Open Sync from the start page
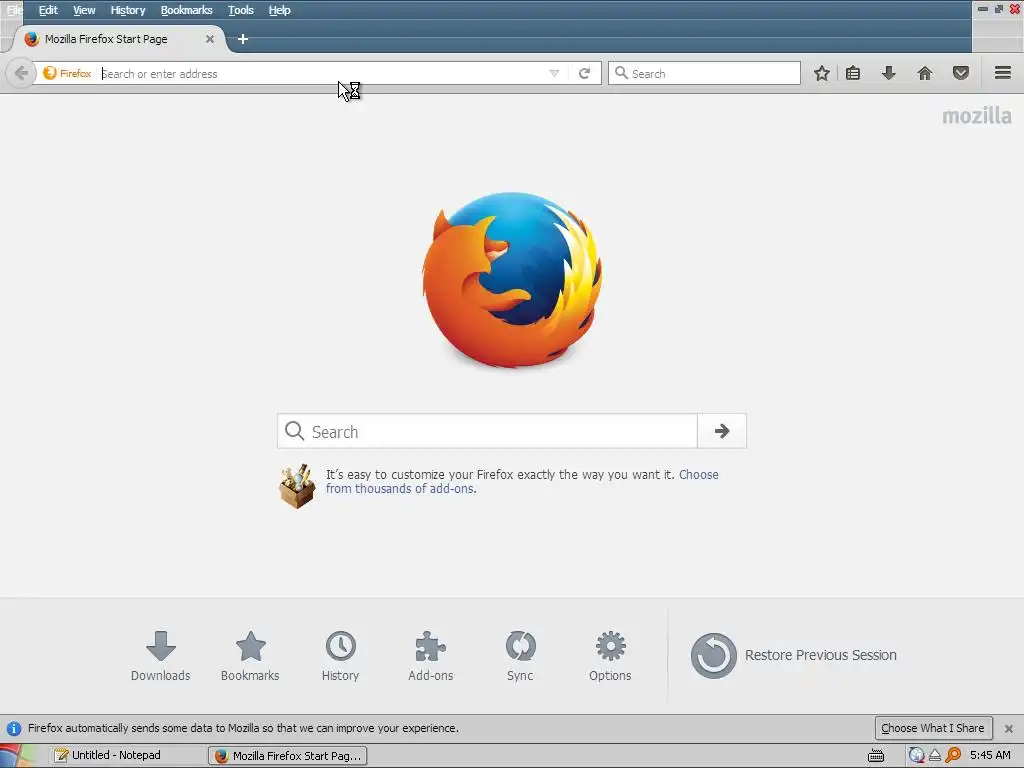The height and width of the screenshot is (768, 1024). coord(520,656)
